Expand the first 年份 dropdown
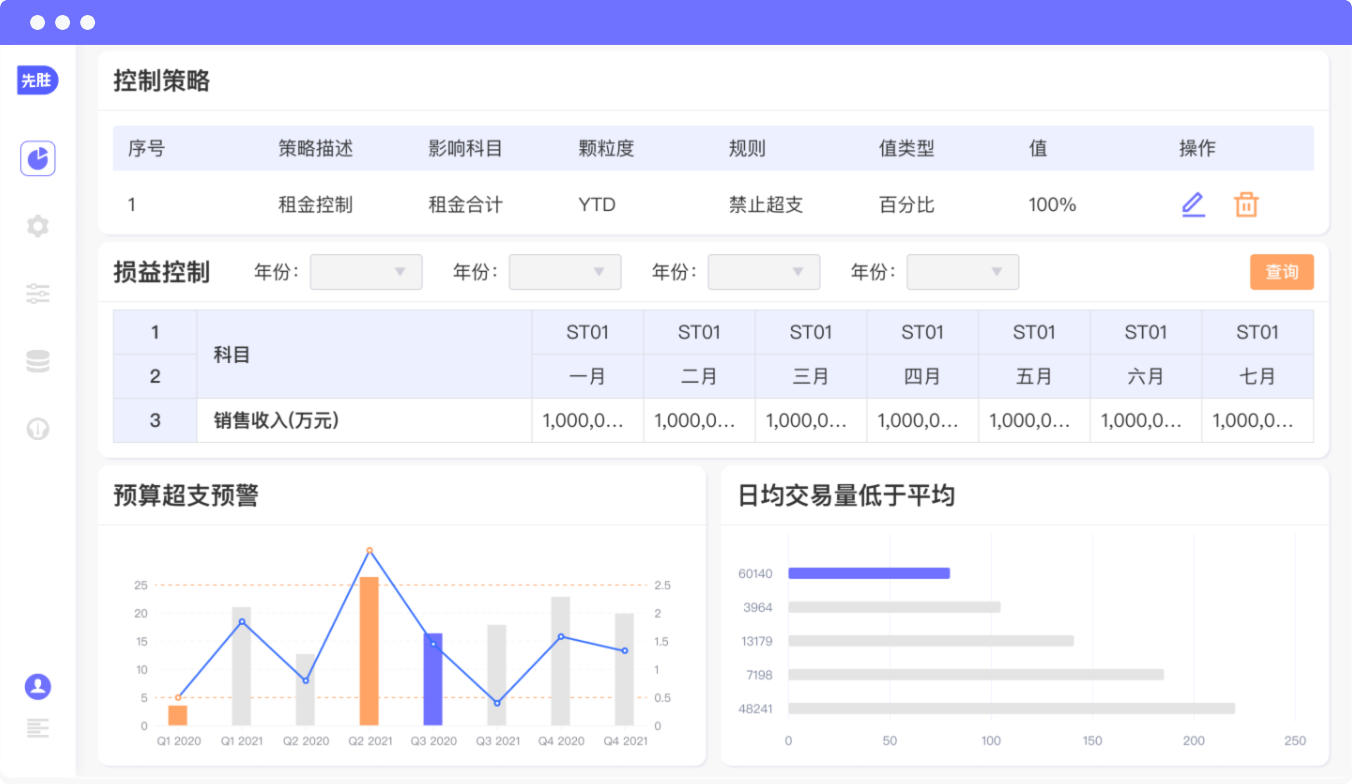This screenshot has height=784, width=1352. click(366, 272)
